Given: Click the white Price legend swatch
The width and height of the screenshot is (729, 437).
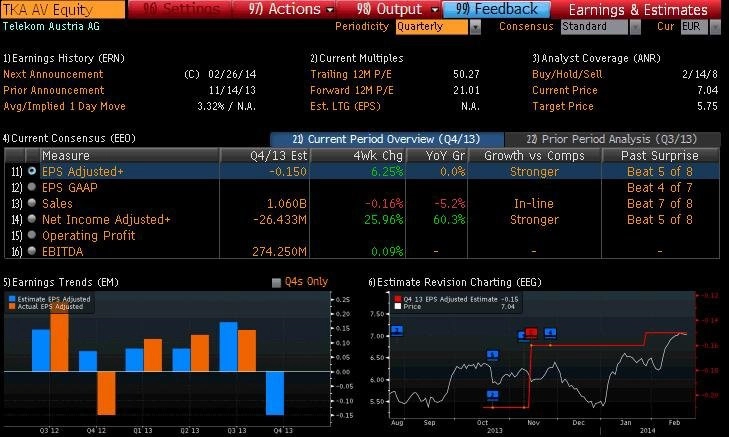Looking at the screenshot, I should (398, 306).
